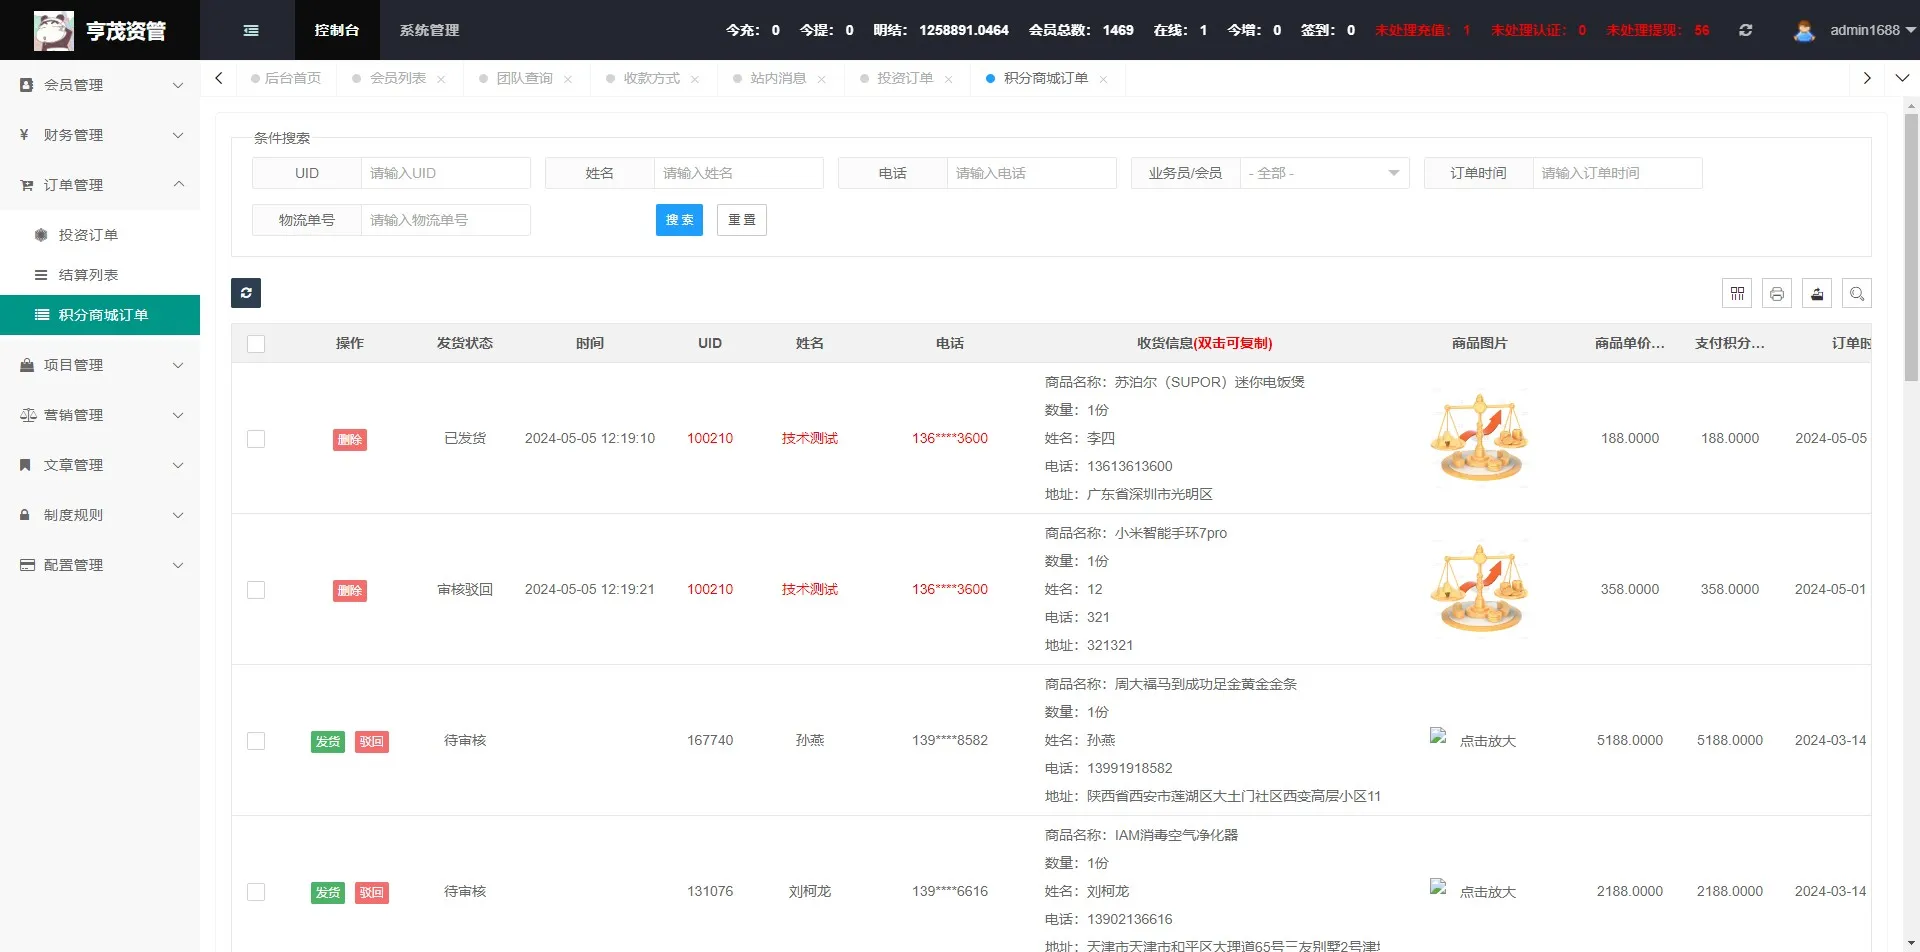Click the refresh icon in top header

1745,30
